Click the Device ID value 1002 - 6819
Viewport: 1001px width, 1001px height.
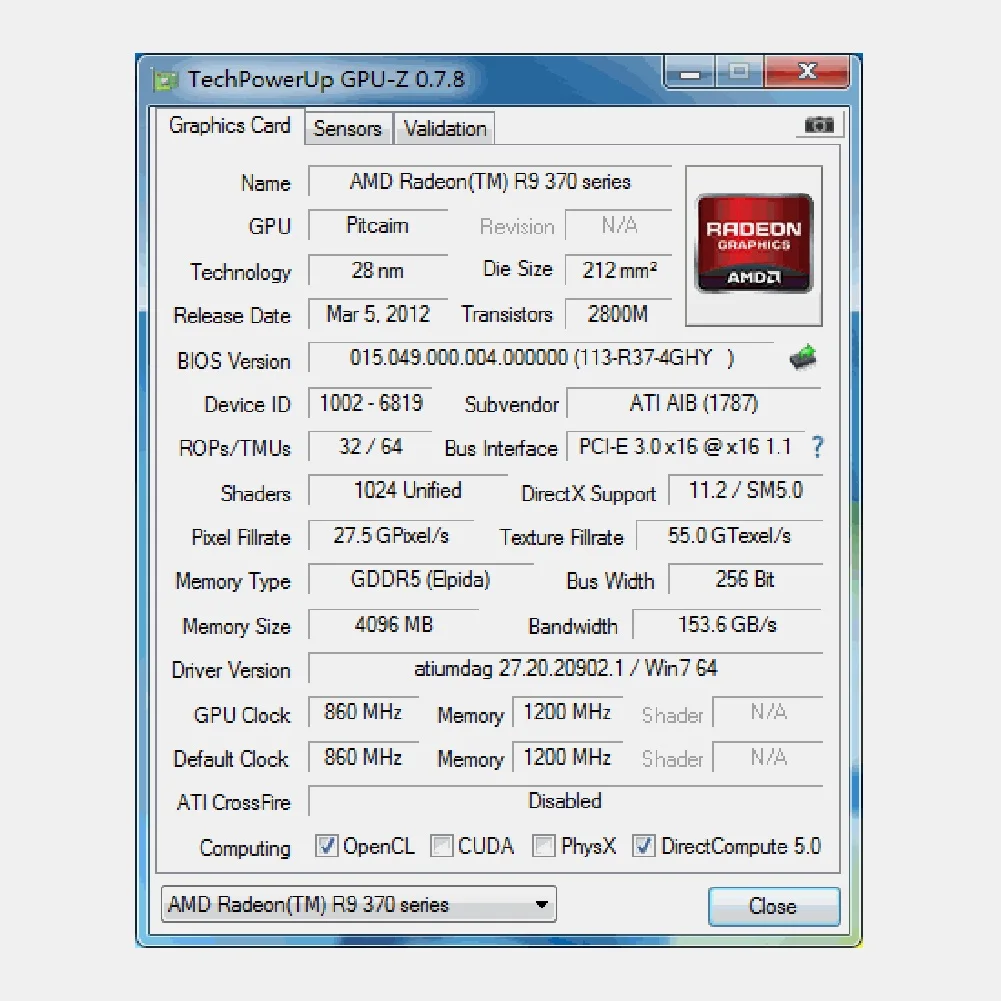coord(371,403)
